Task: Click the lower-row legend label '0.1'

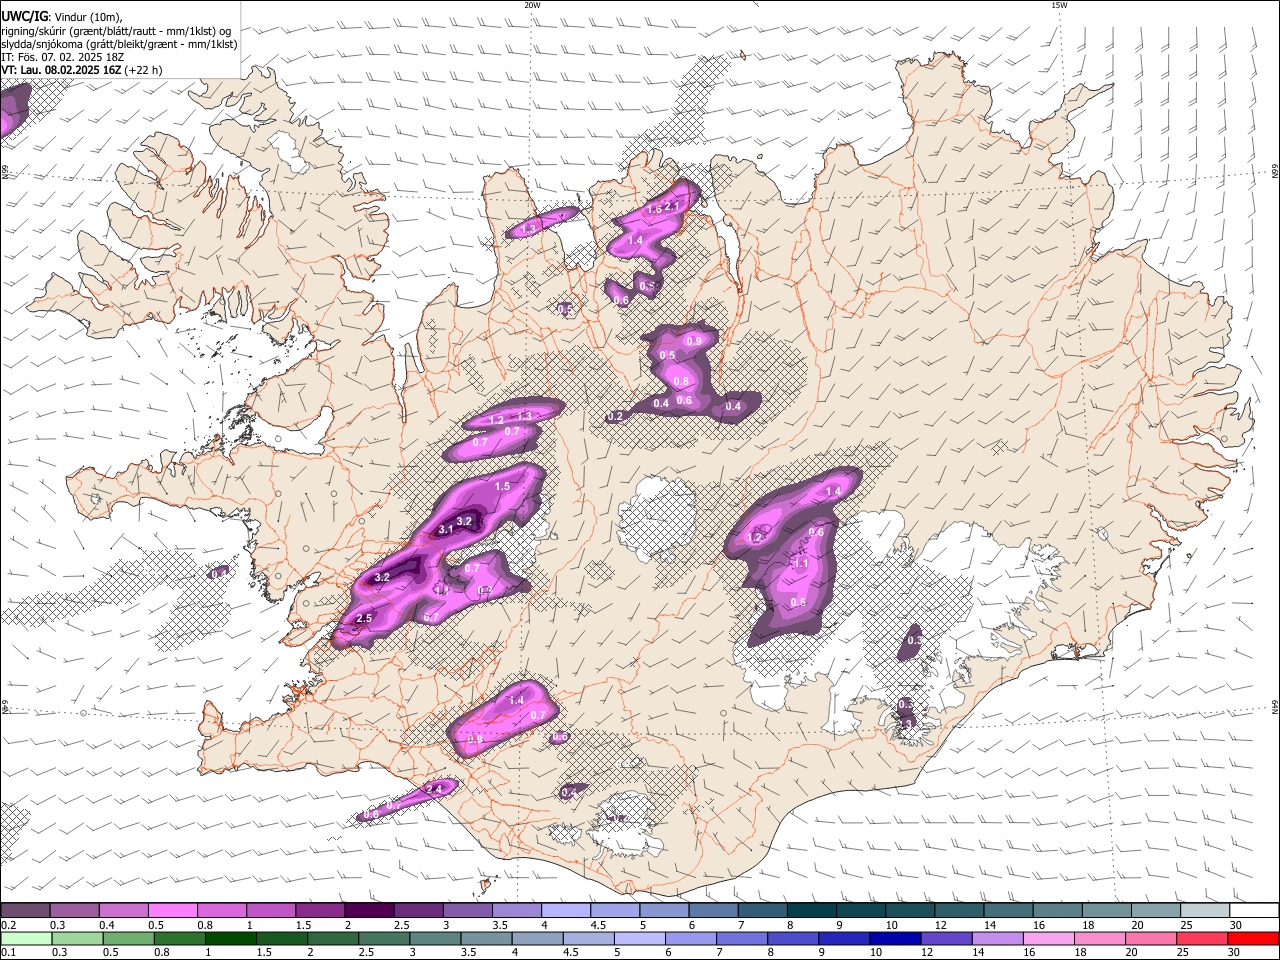Action: tap(7, 952)
